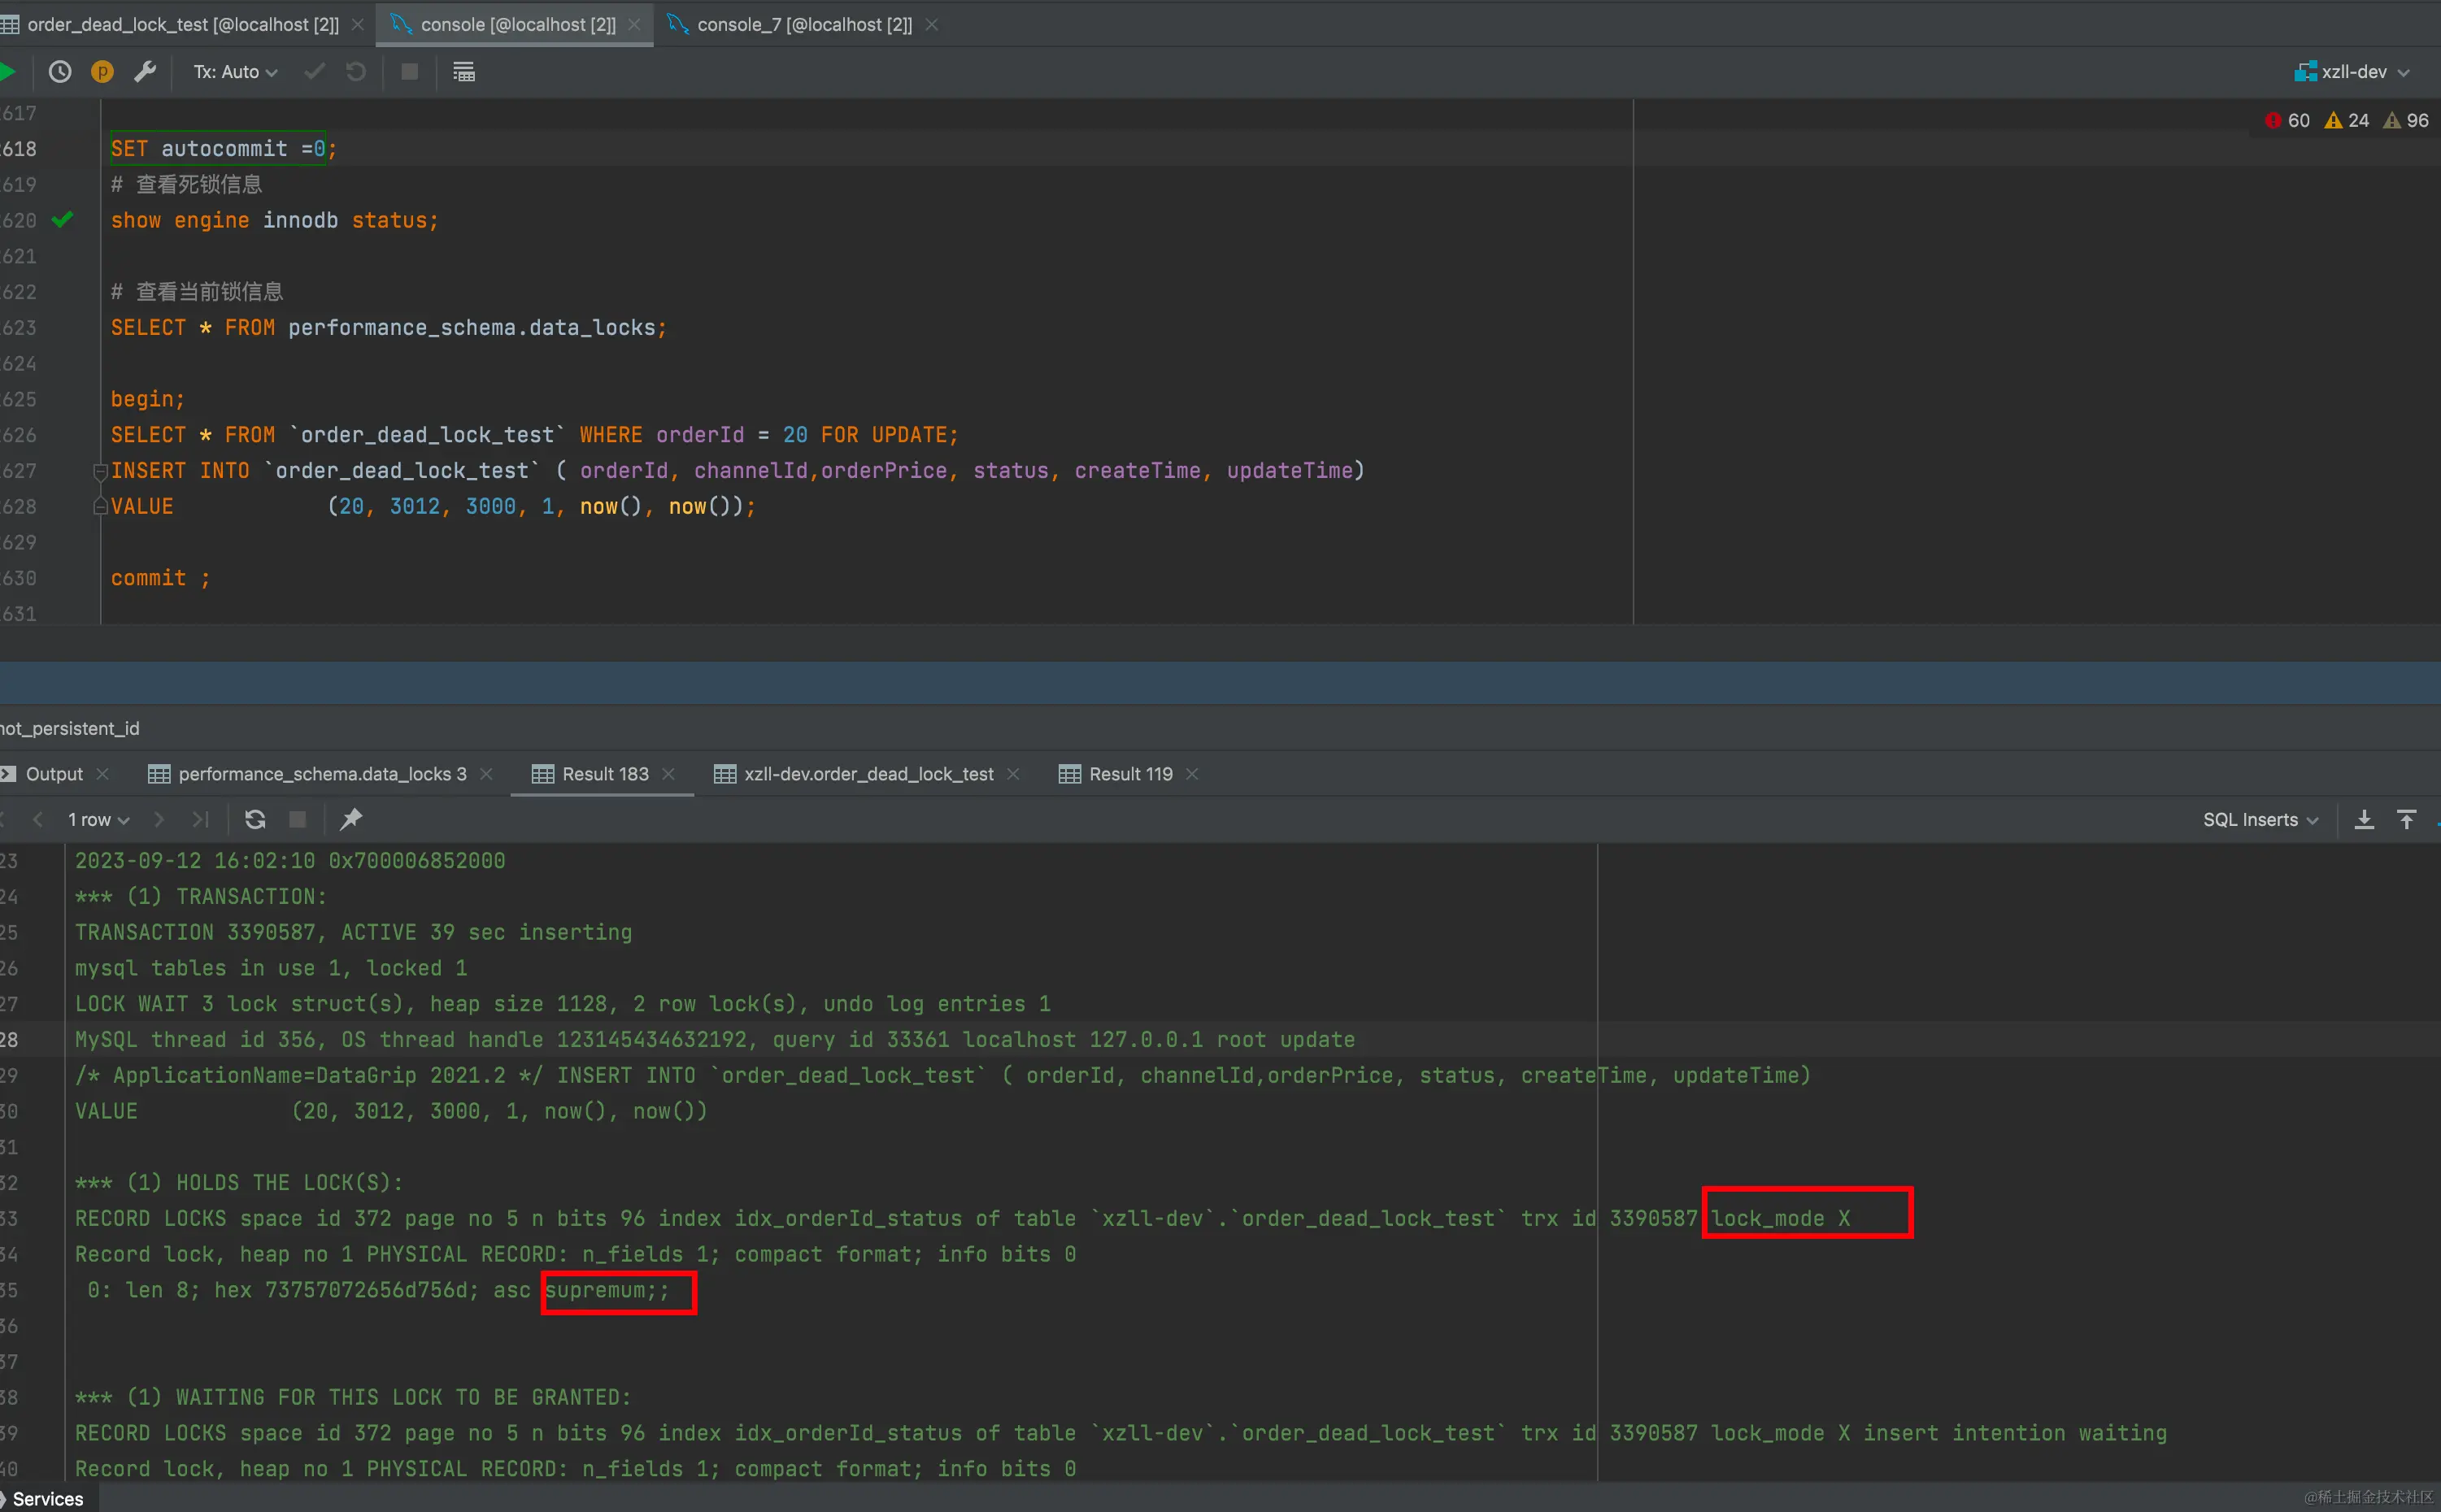The width and height of the screenshot is (2441, 1512).
Task: Click the show engine innodb status; line
Action: coord(274,220)
